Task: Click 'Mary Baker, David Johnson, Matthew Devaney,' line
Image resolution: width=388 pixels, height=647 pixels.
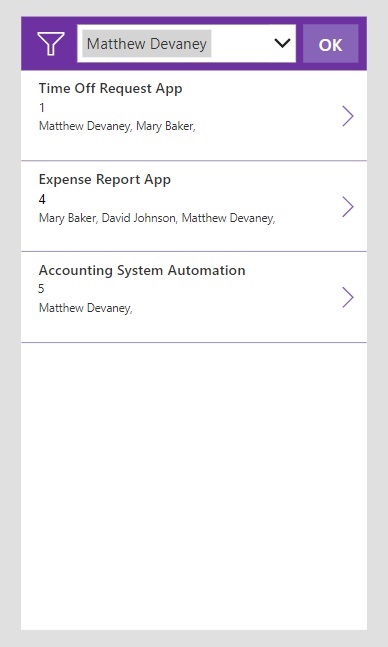Action: tap(157, 218)
